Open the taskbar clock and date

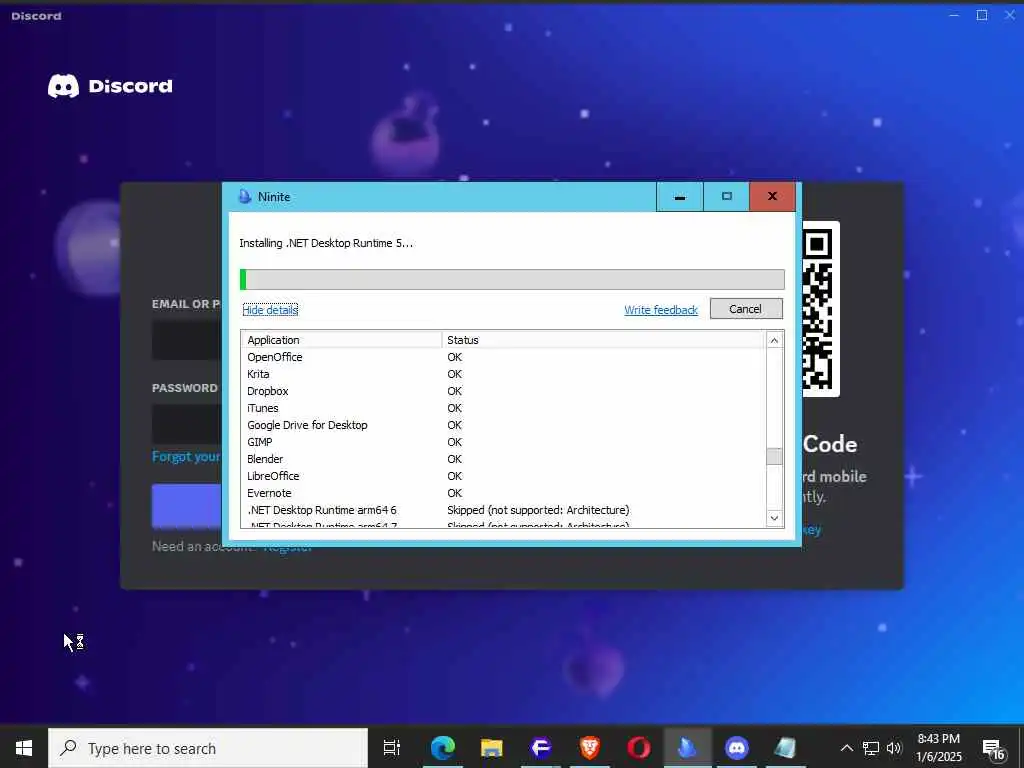tap(938, 748)
